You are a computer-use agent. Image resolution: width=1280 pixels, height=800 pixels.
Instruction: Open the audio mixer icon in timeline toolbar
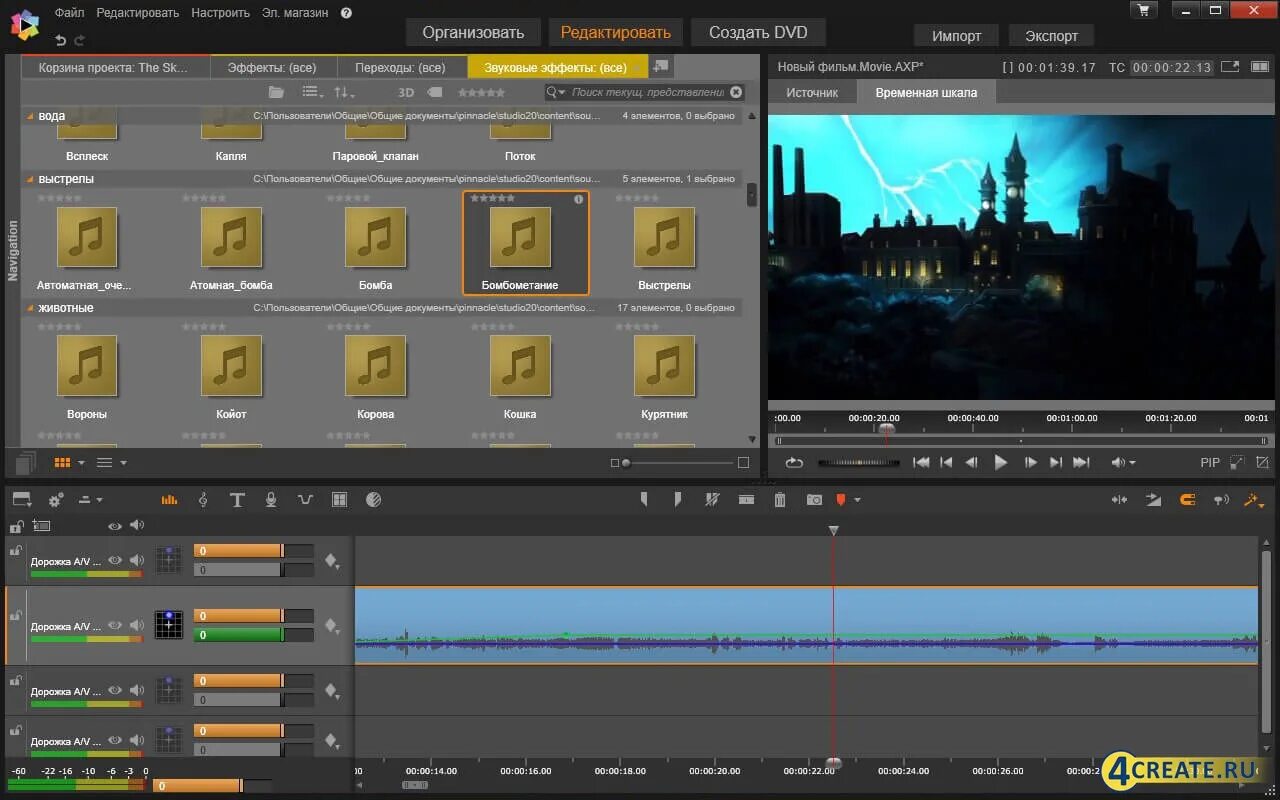[x=169, y=500]
